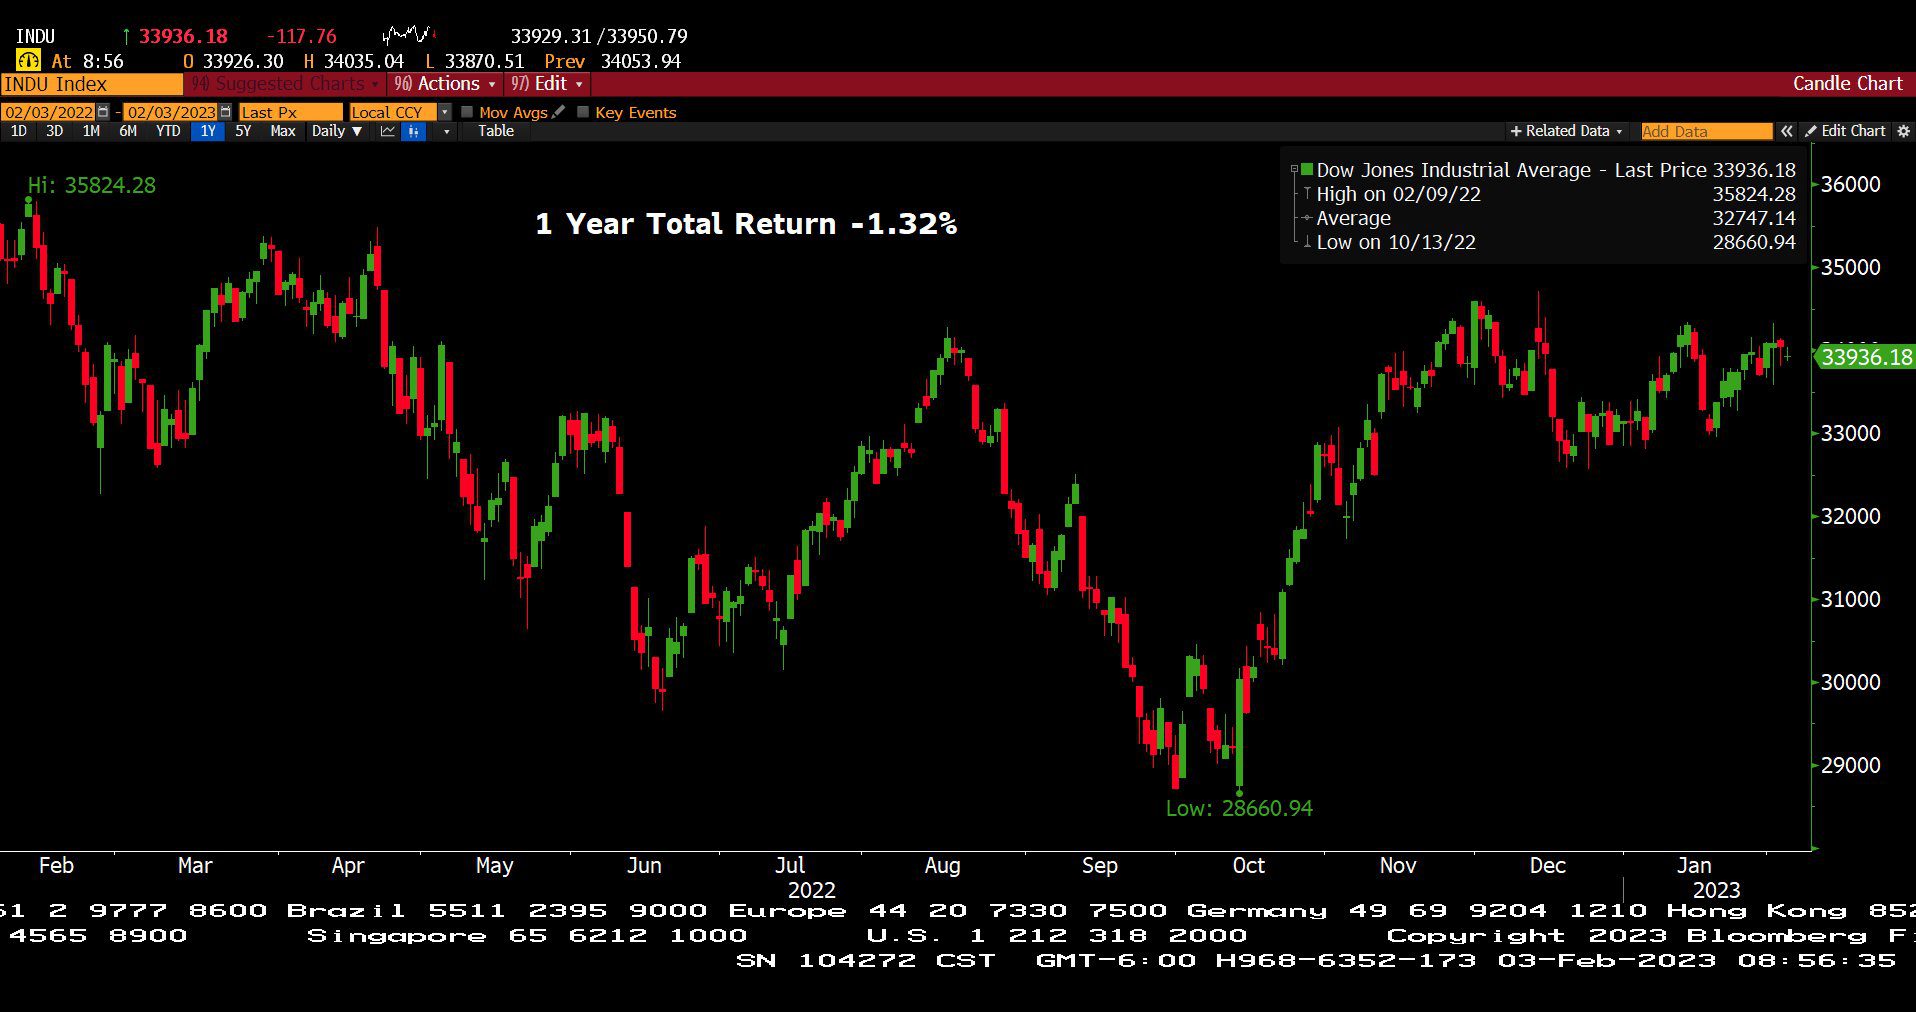Viewport: 1916px width, 1012px height.
Task: Select the 1Y range tab
Action: pyautogui.click(x=208, y=131)
